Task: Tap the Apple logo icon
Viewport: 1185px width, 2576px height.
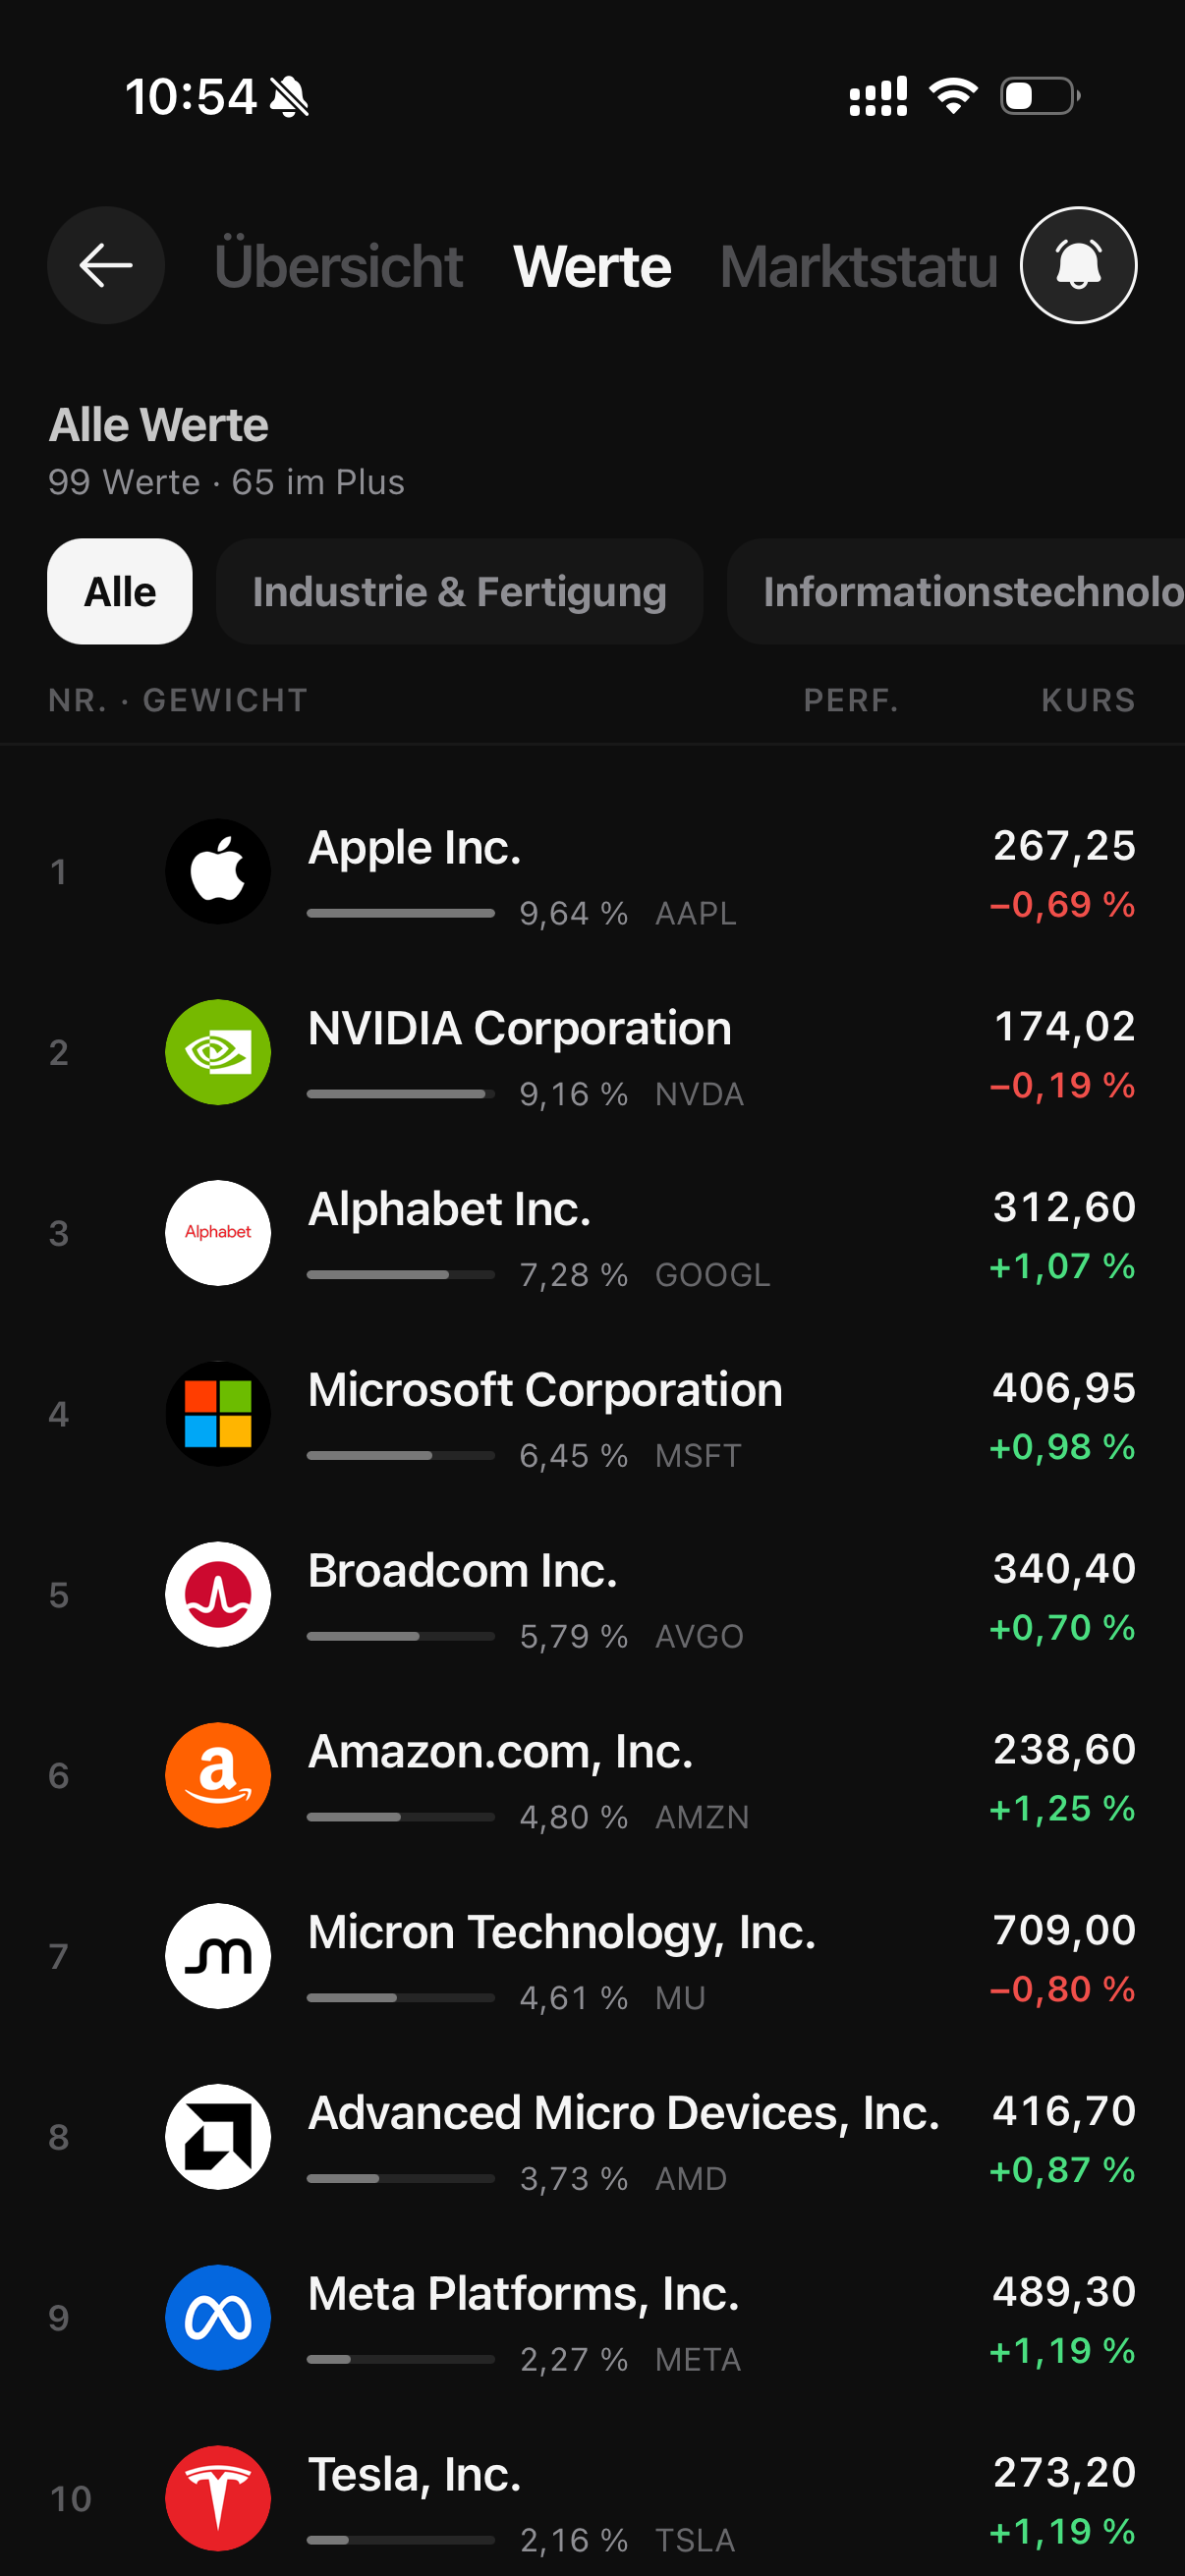Action: point(218,871)
